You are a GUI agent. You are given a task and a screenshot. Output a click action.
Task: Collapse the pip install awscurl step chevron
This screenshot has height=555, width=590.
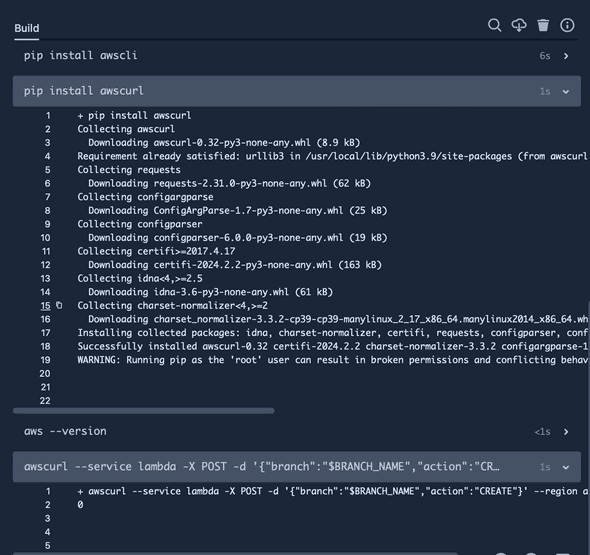566,91
